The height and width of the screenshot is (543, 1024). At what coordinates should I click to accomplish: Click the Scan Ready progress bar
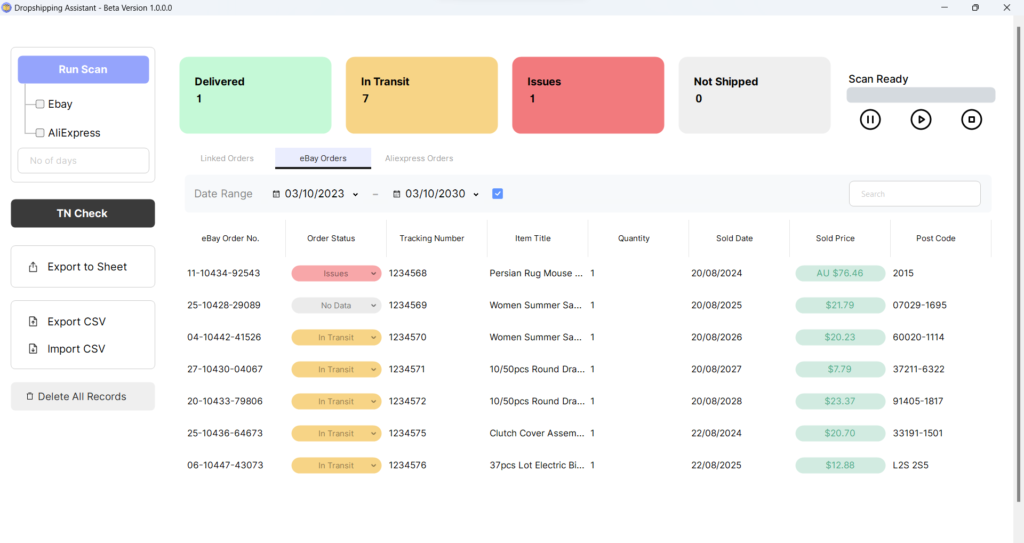pyautogui.click(x=920, y=95)
